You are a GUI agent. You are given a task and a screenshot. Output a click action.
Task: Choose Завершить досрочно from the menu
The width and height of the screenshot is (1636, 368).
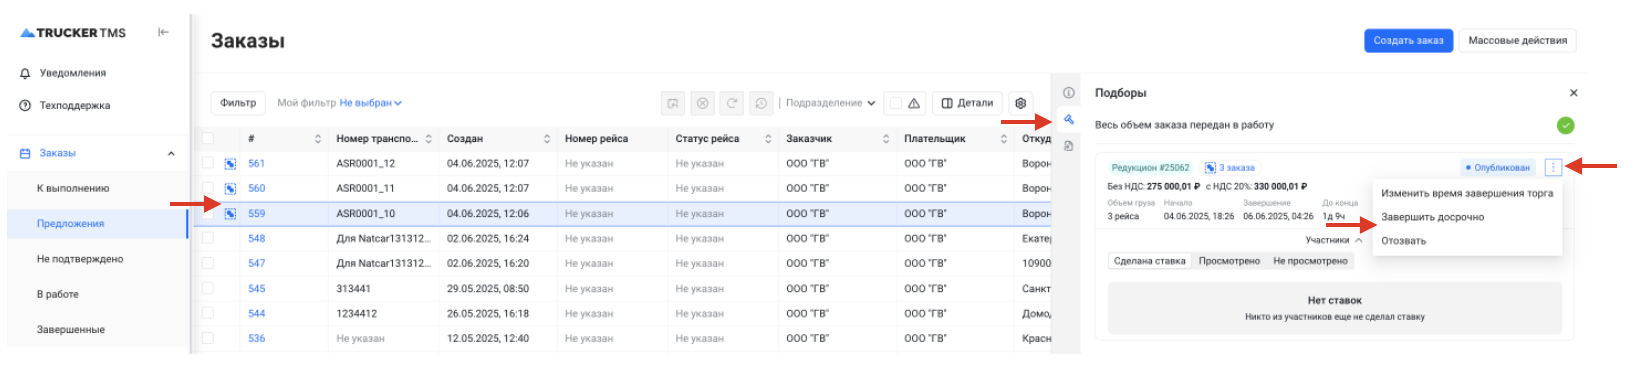[x=1432, y=217]
